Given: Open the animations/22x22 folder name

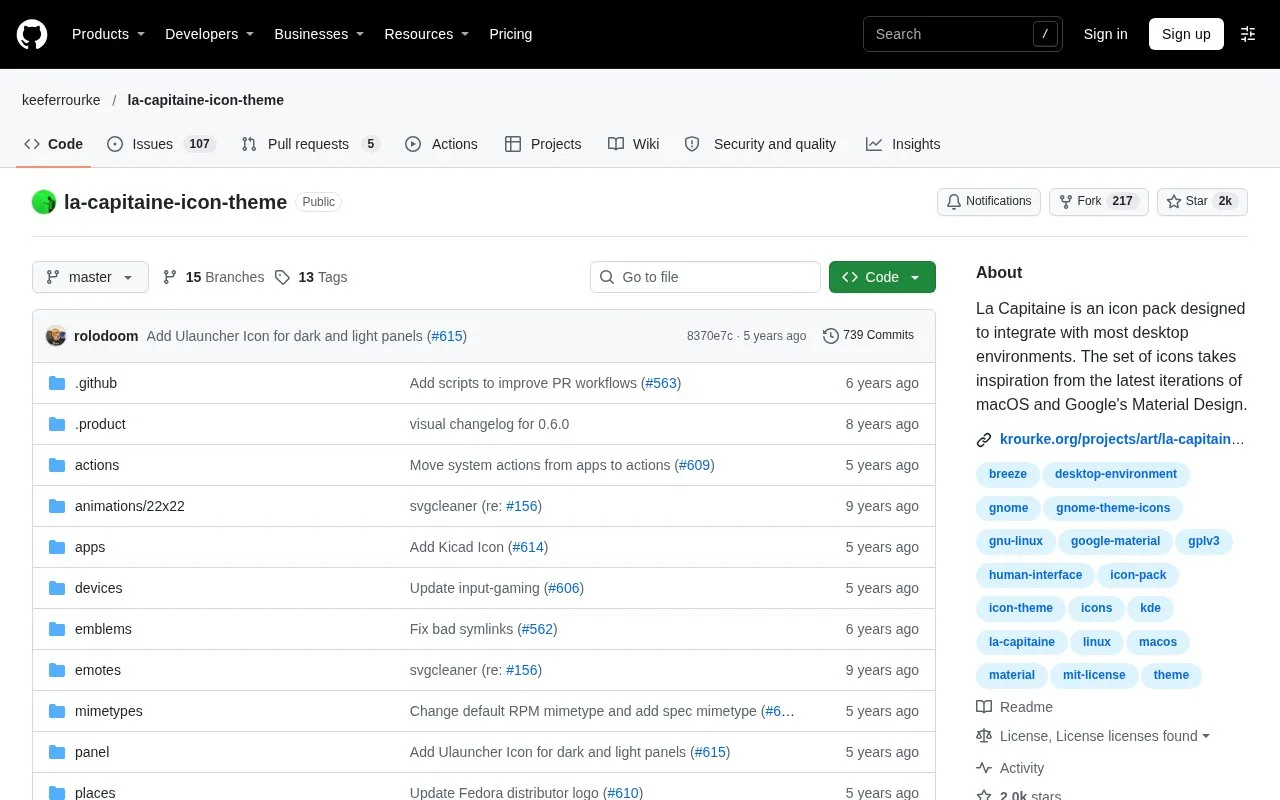Looking at the screenshot, I should click(130, 506).
